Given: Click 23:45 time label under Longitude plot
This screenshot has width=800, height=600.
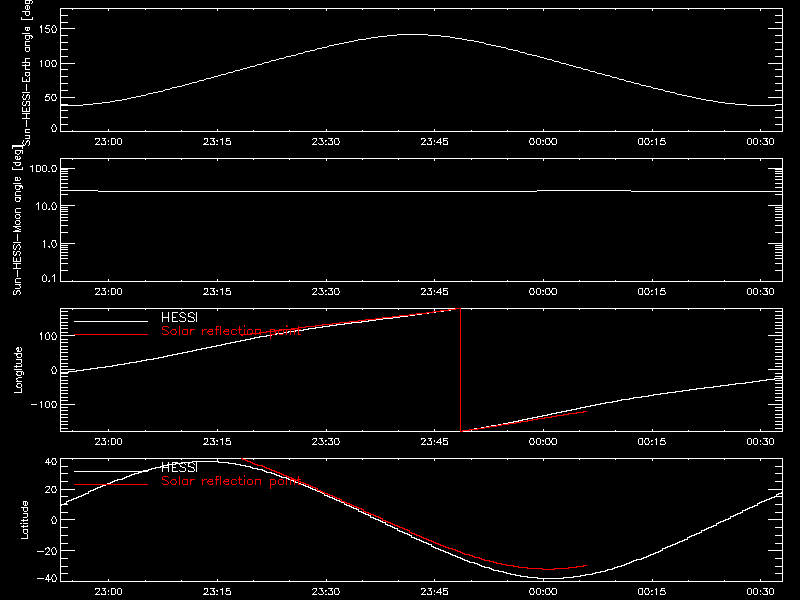Looking at the screenshot, I should (x=434, y=442).
